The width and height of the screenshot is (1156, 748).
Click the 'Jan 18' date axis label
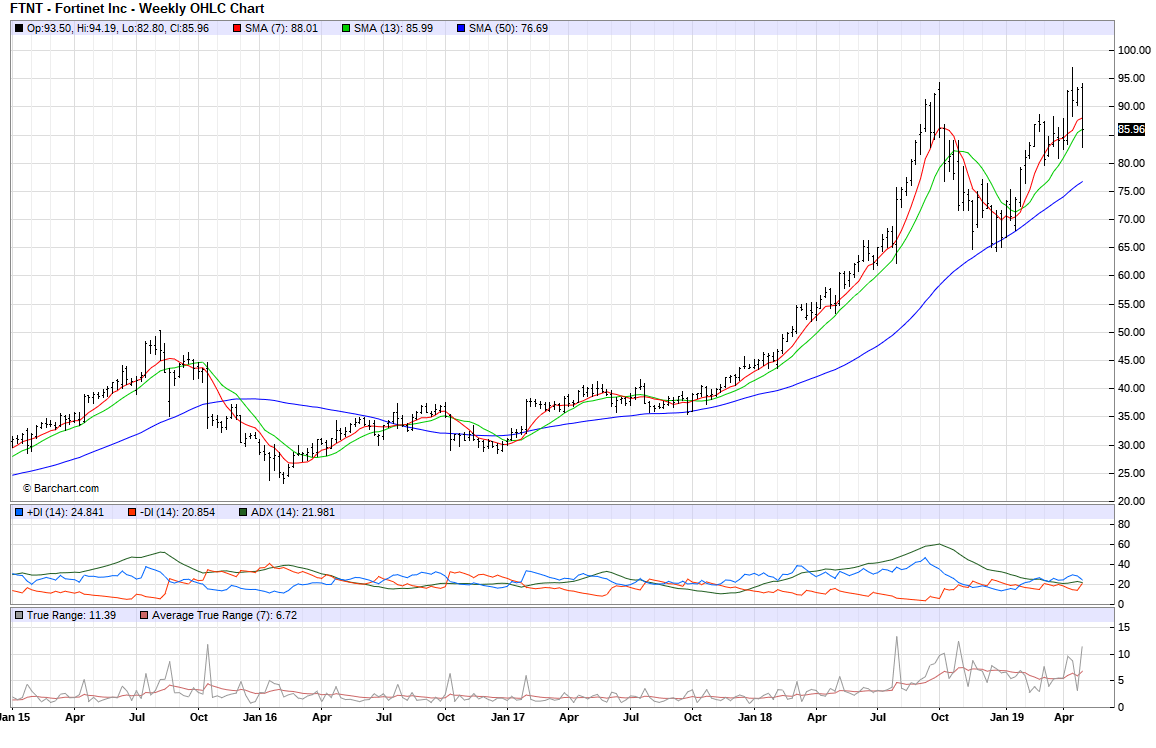point(755,717)
